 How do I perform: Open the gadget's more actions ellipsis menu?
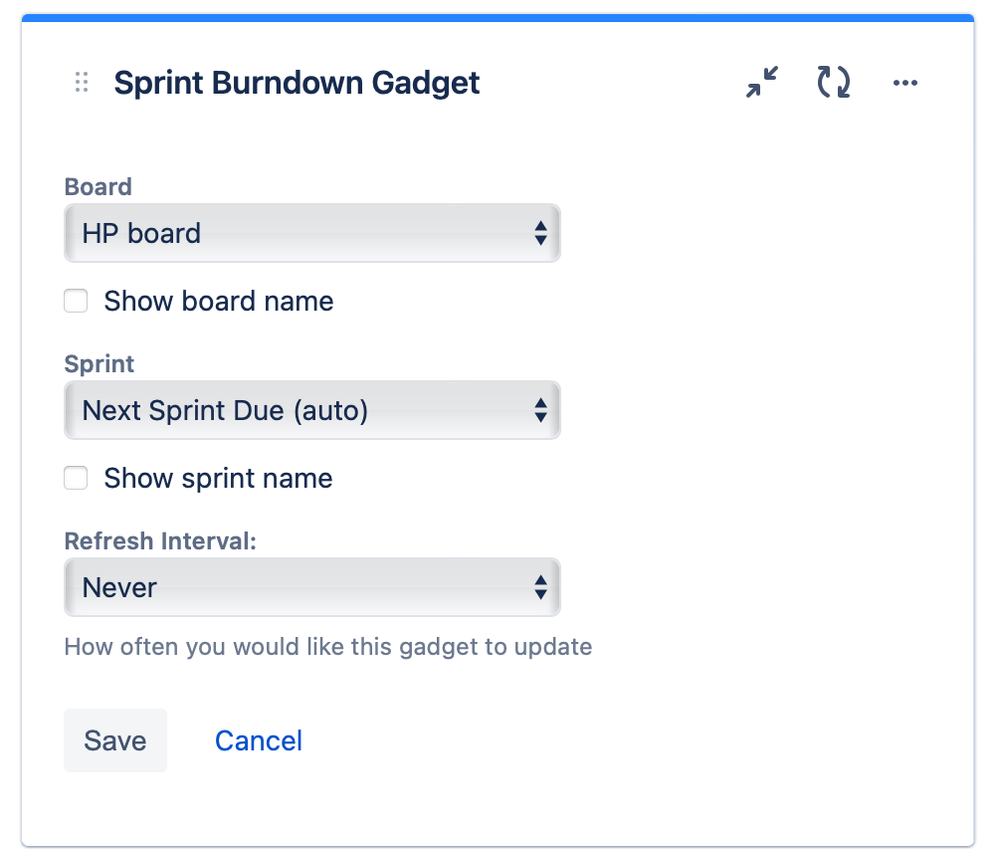pyautogui.click(x=905, y=83)
